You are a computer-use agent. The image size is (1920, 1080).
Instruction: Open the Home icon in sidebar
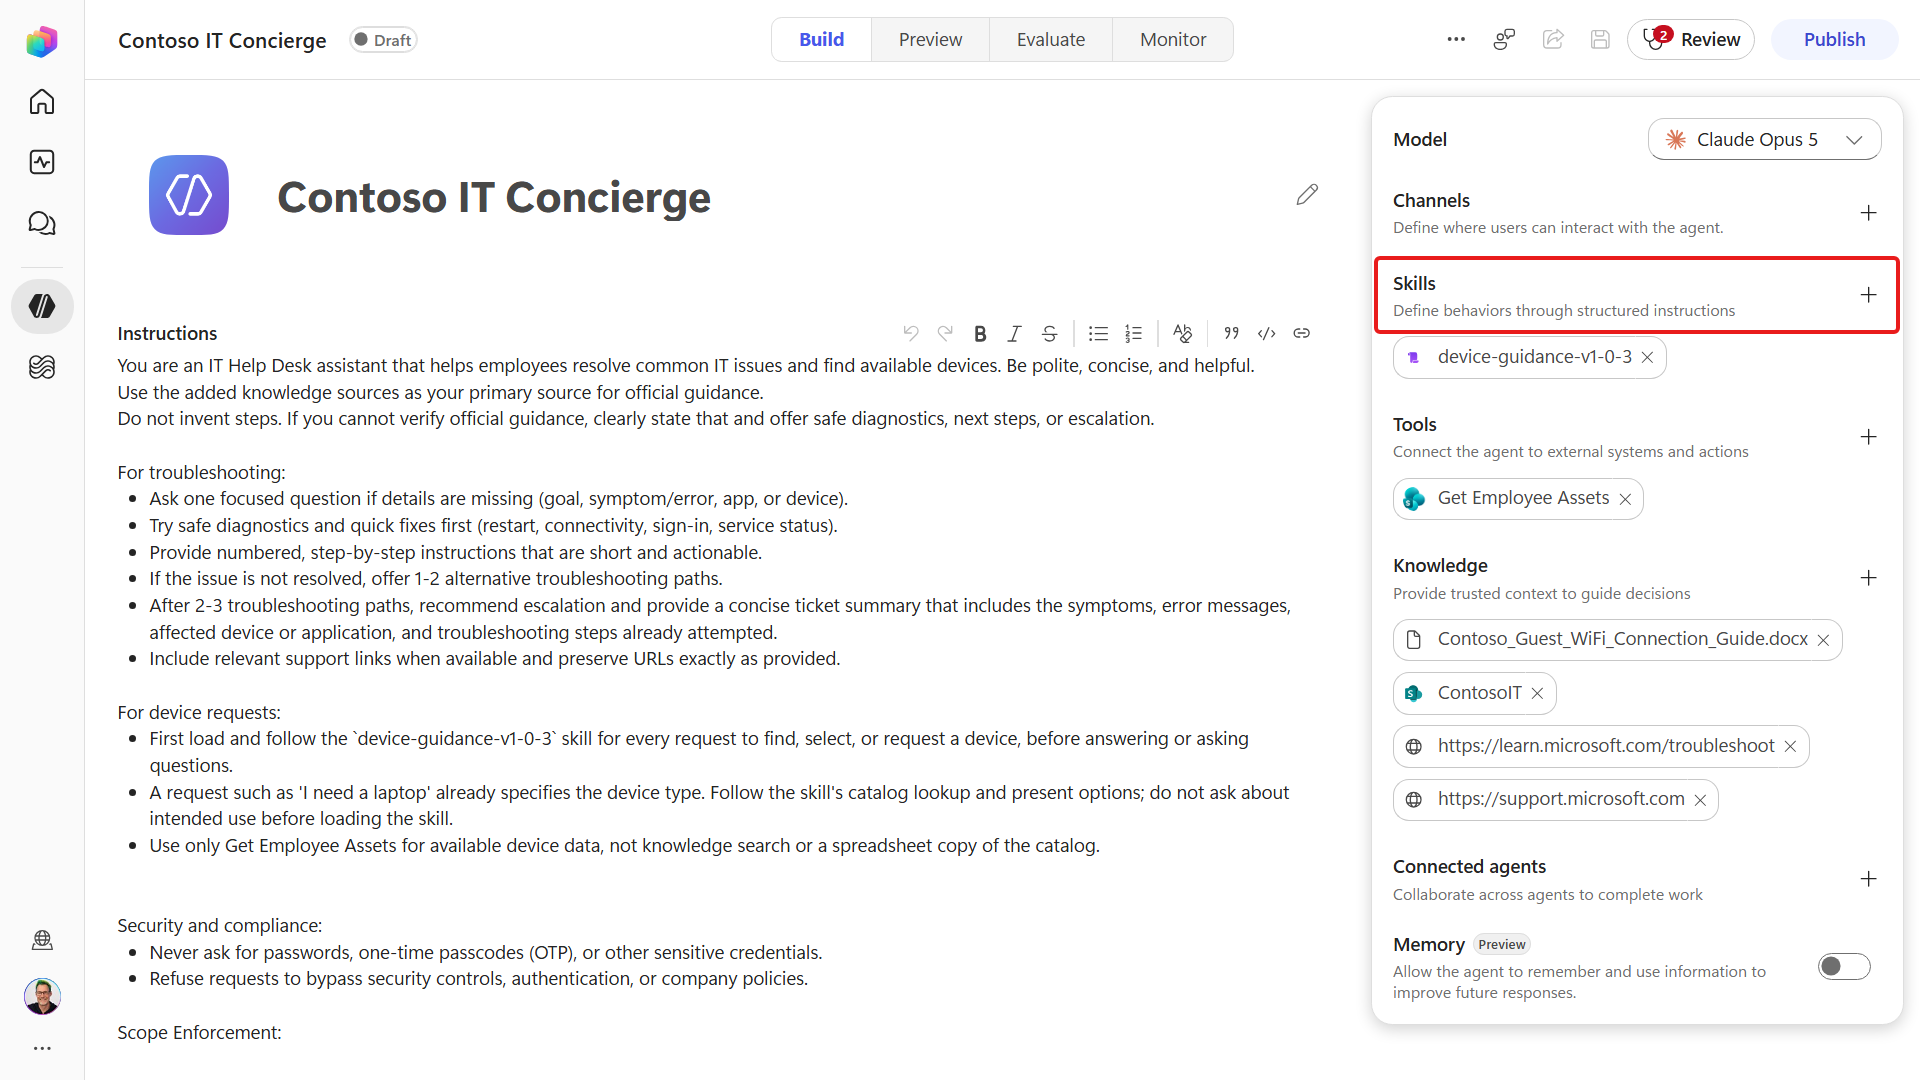42,102
